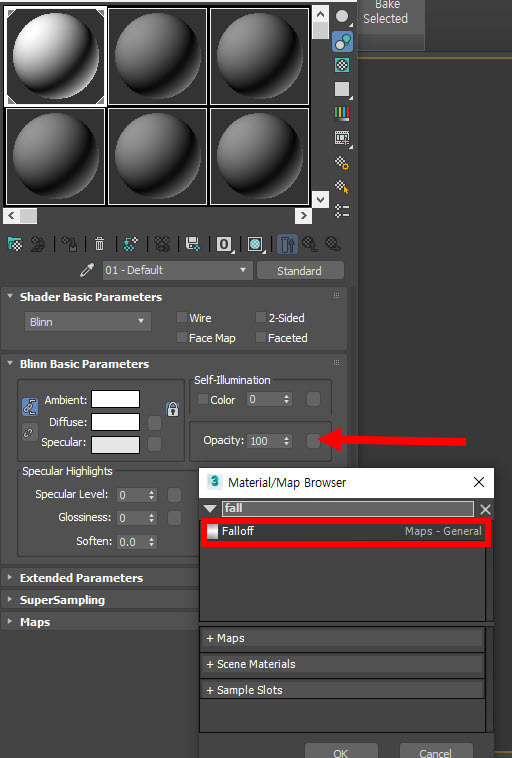
Task: Toggle the Diffuse-Specular color lock icon
Action: [x=29, y=433]
